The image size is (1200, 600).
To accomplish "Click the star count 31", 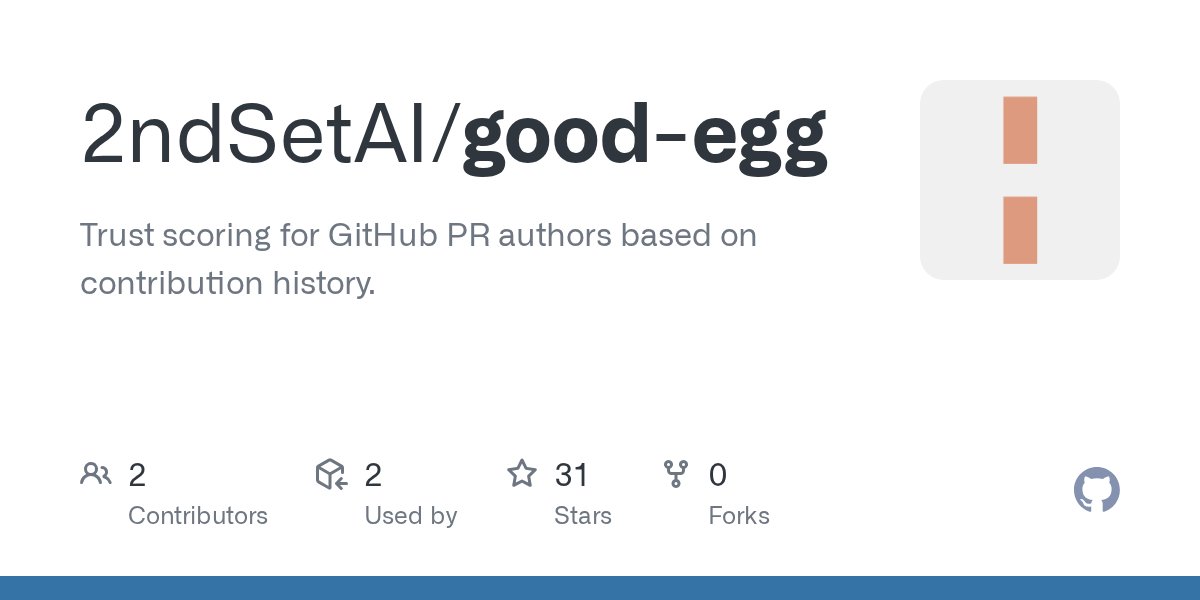I will (571, 475).
